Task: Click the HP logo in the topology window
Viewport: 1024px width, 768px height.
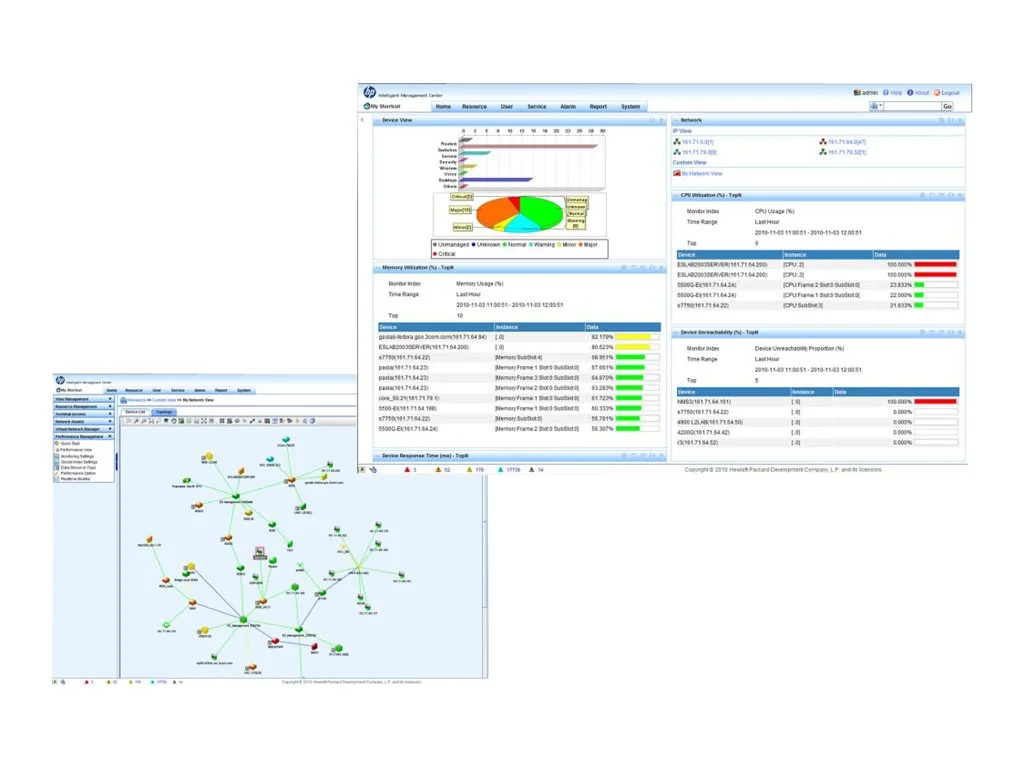Action: tap(59, 381)
